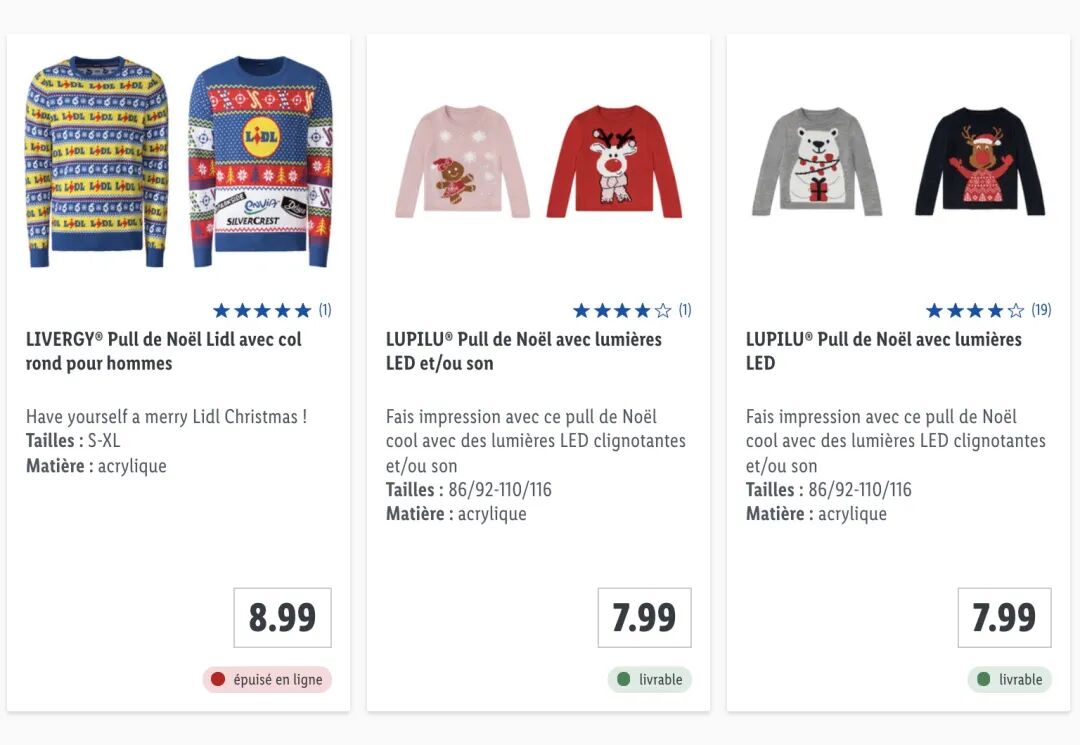
Task: Open the blue Lidl logo sweater image
Action: point(260,160)
